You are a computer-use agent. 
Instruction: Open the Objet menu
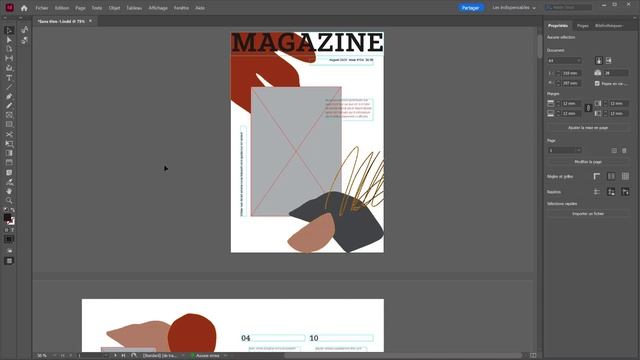114,8
